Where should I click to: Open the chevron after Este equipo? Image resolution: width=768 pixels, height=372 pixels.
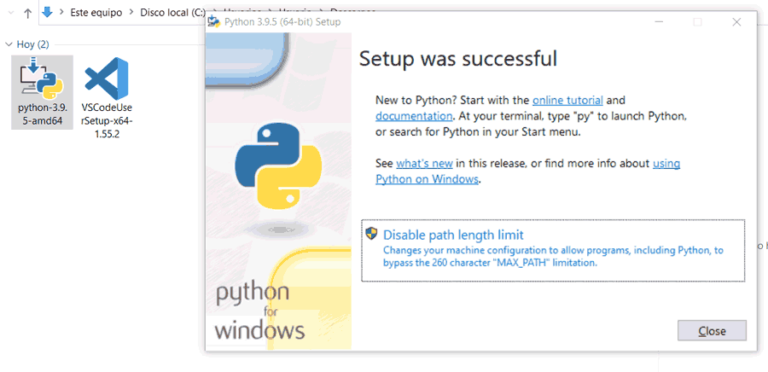pos(131,13)
